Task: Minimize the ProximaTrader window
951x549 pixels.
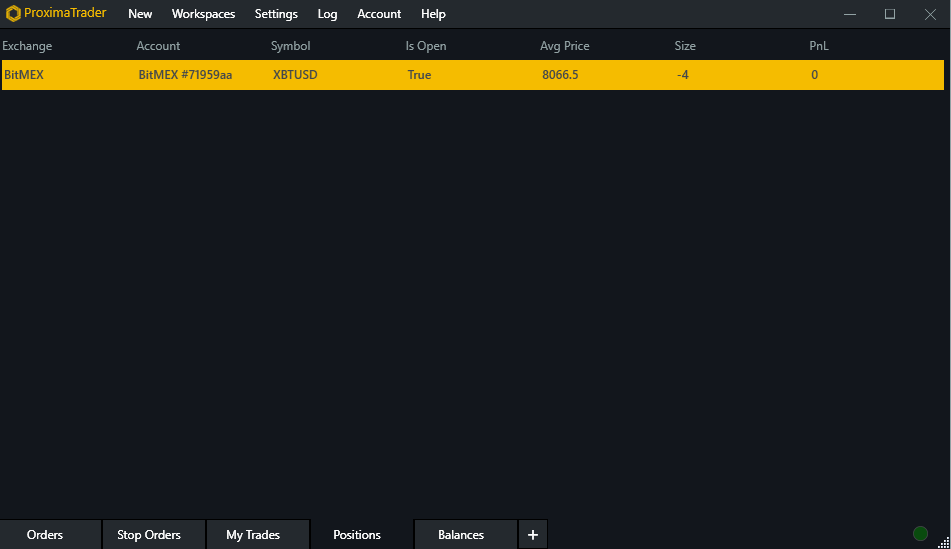Action: pyautogui.click(x=850, y=14)
